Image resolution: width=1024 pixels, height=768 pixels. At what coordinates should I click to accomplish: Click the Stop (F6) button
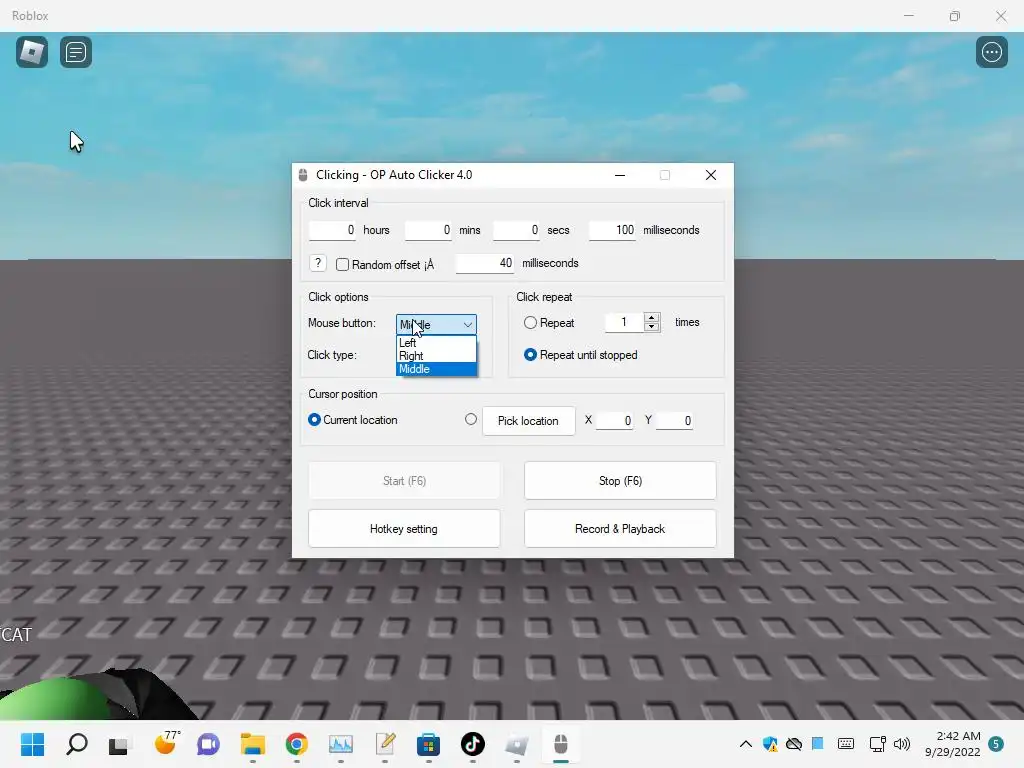620,481
